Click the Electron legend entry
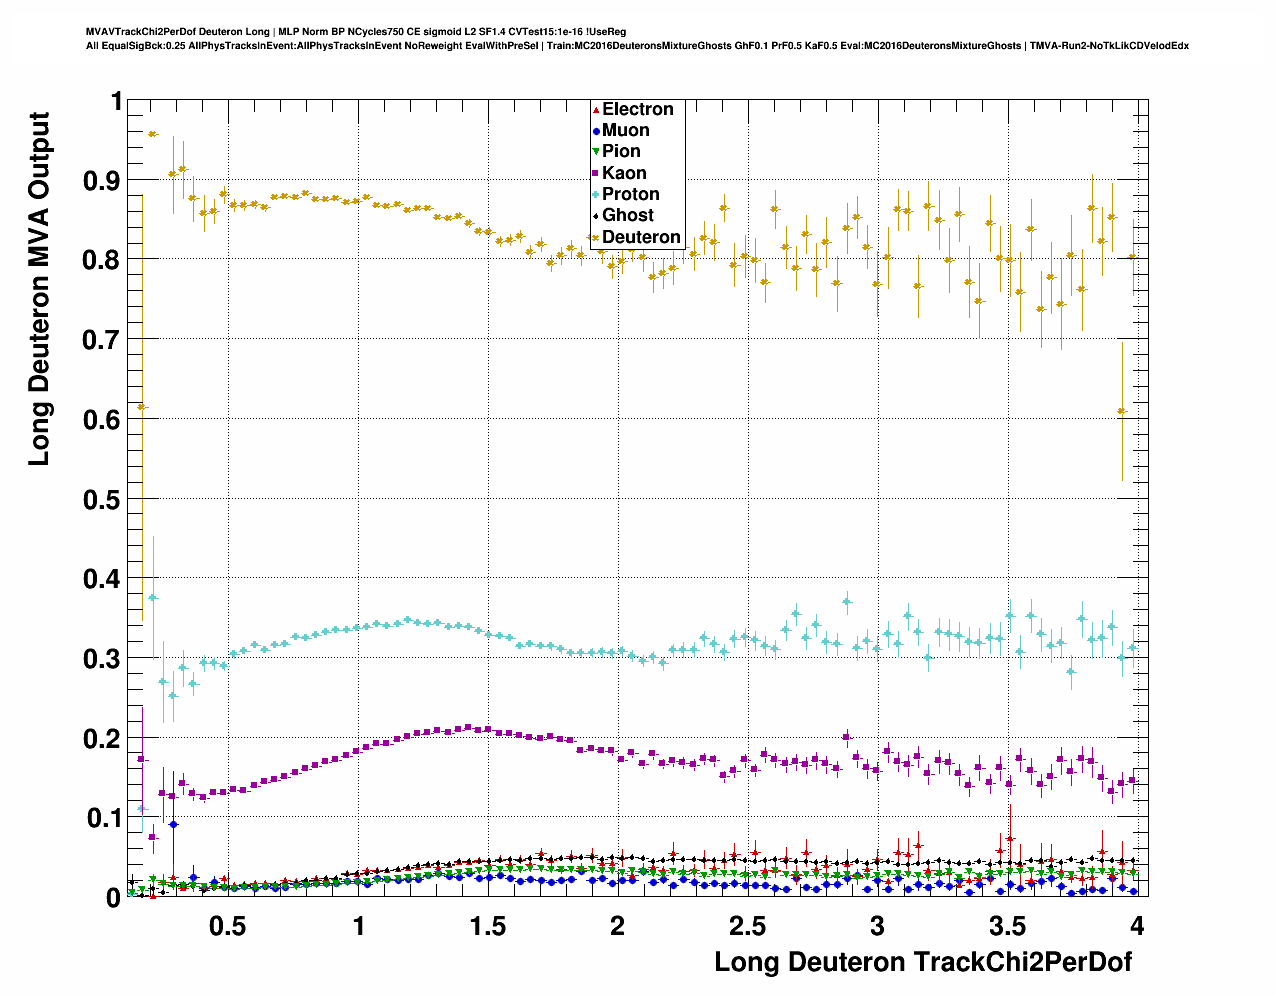1276x996 pixels. (636, 110)
